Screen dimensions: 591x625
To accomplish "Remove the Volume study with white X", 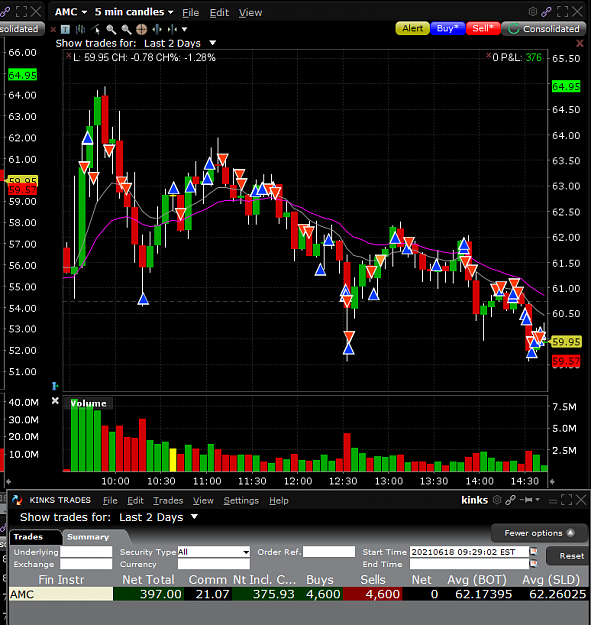I will point(55,401).
